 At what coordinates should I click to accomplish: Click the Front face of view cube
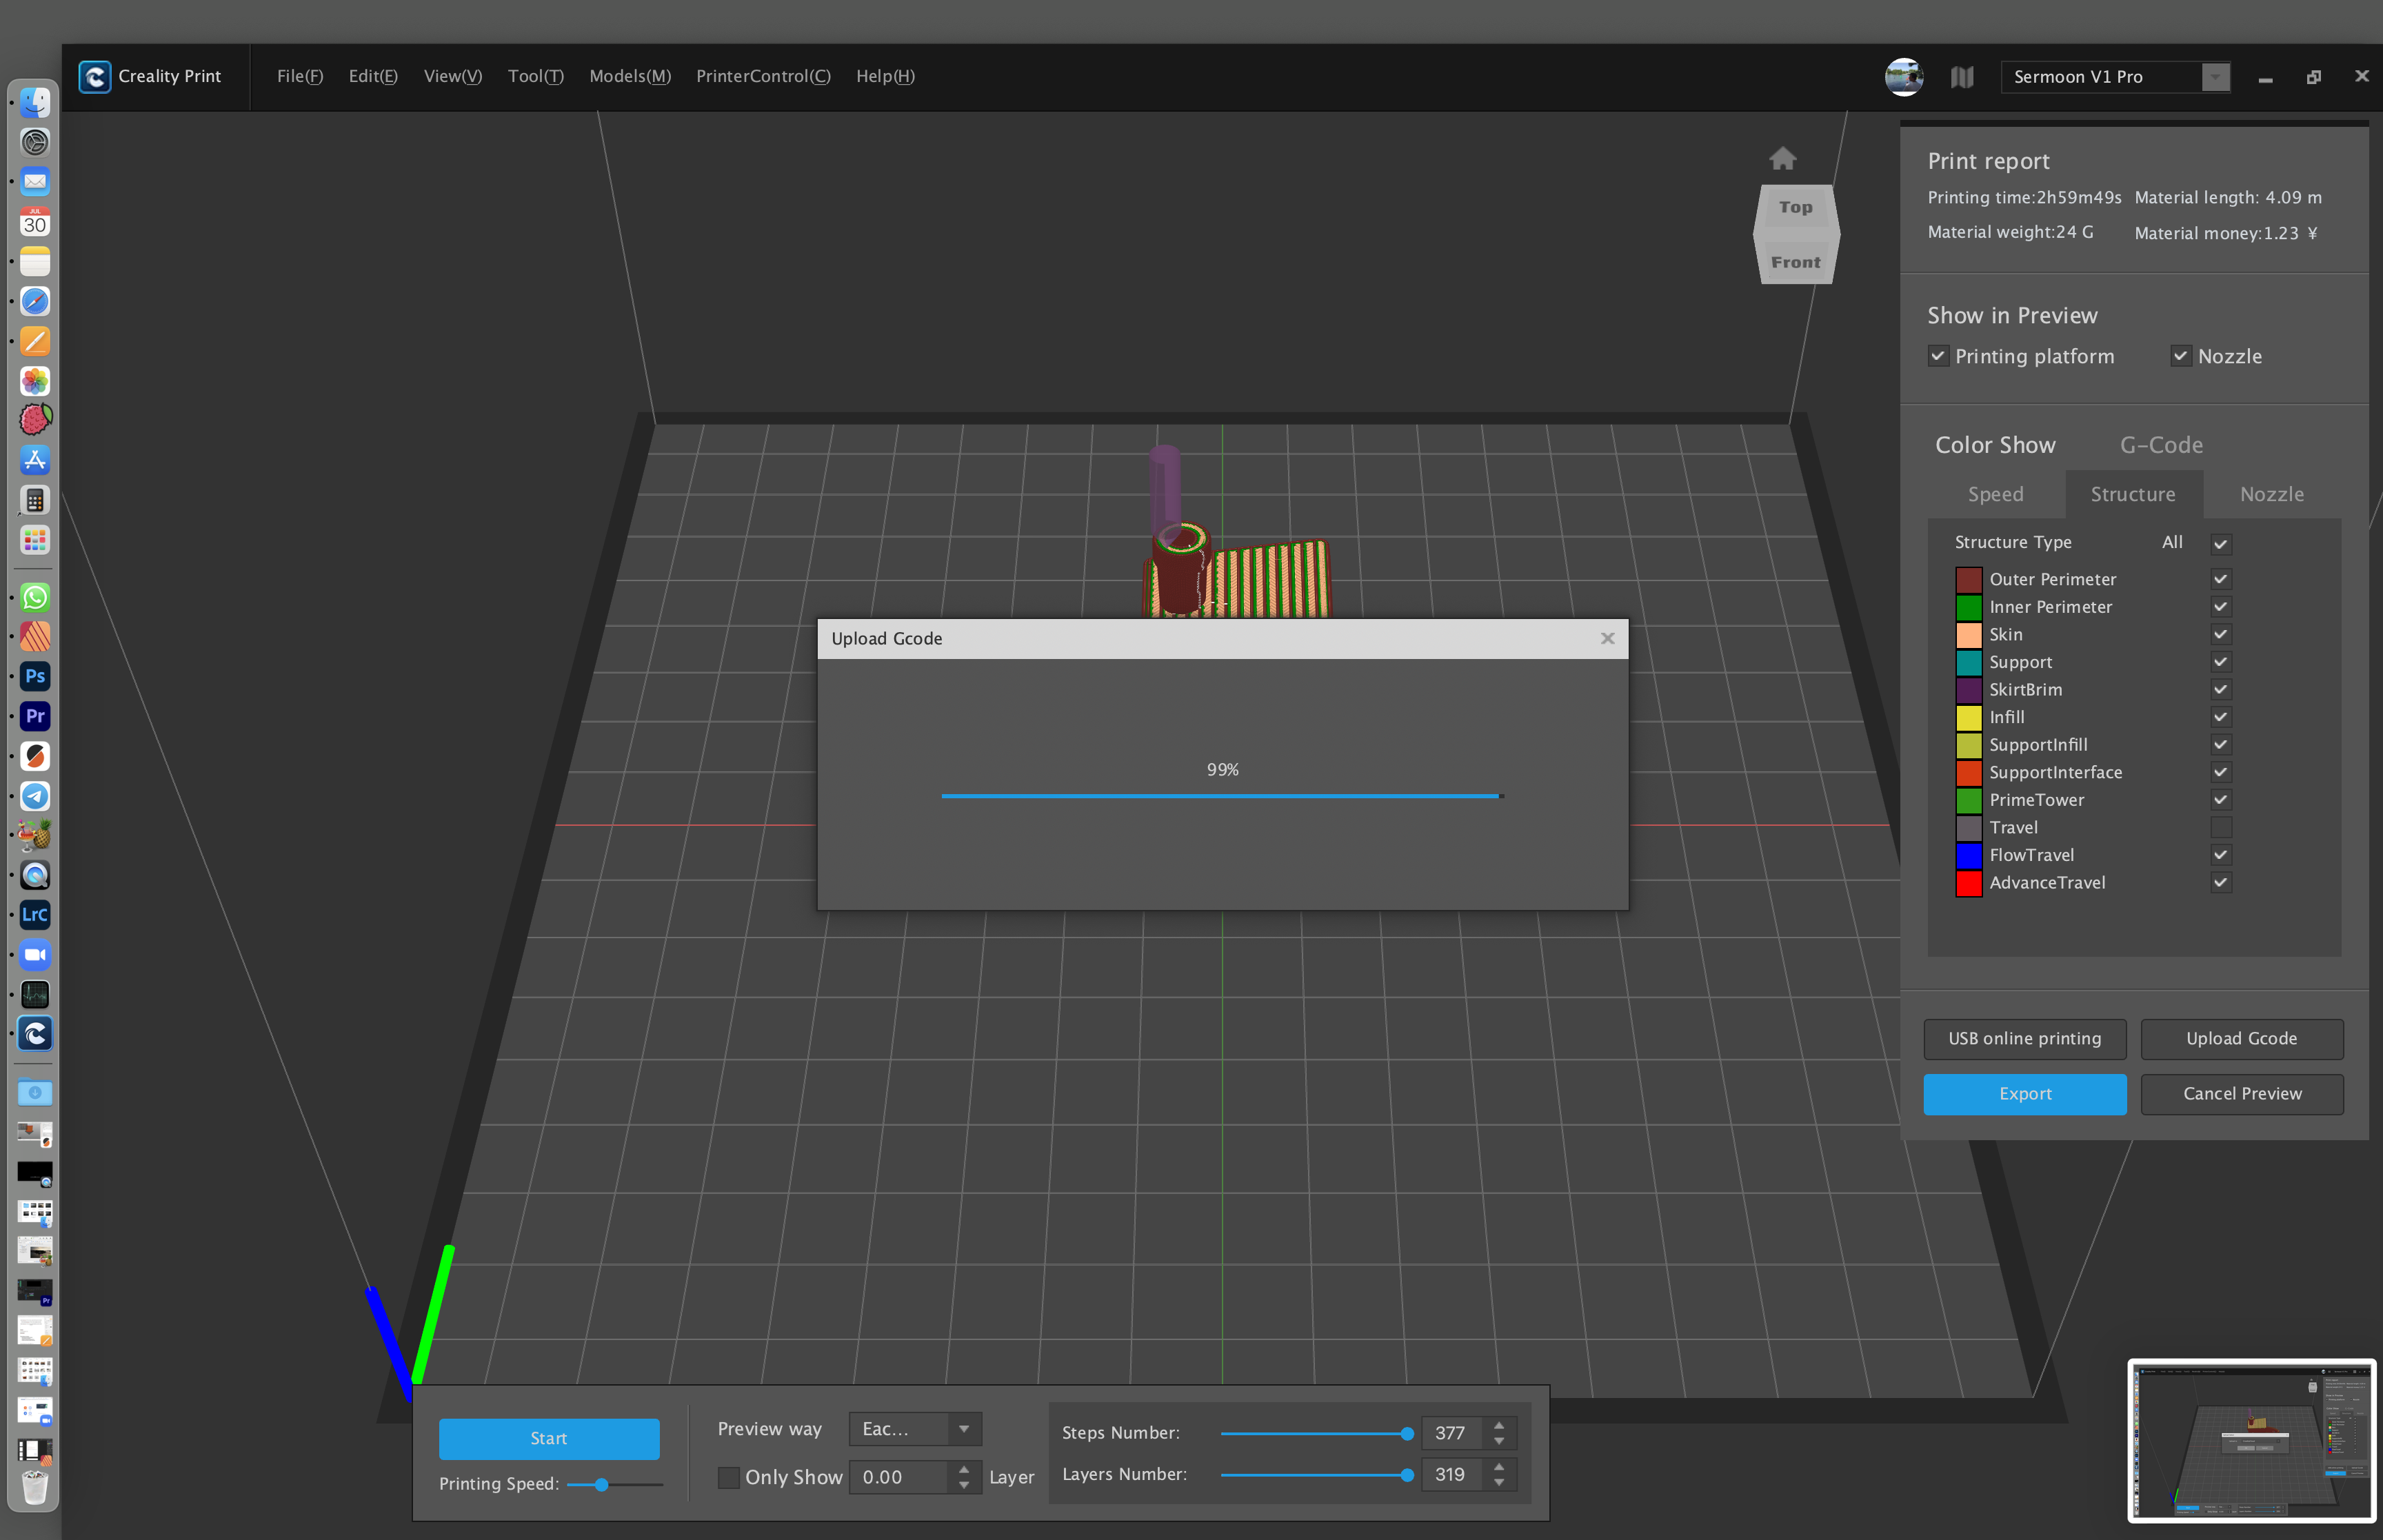click(x=1795, y=262)
